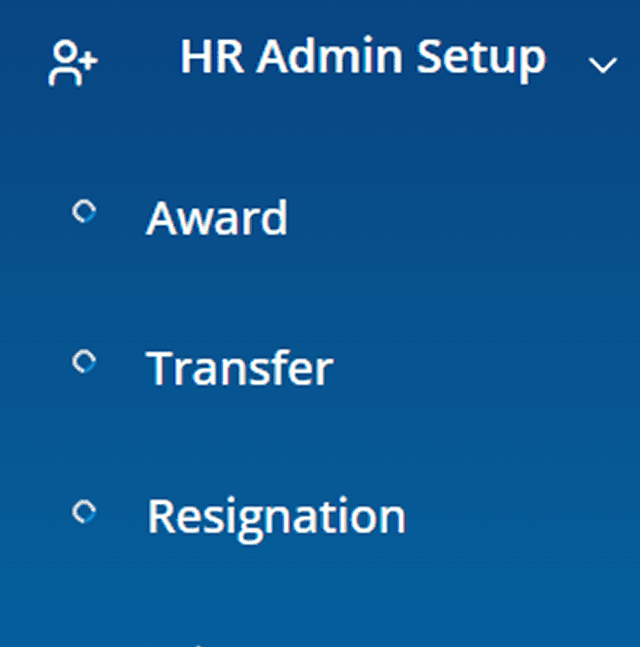640x647 pixels.
Task: Navigate to the Transfer page link
Action: click(239, 369)
